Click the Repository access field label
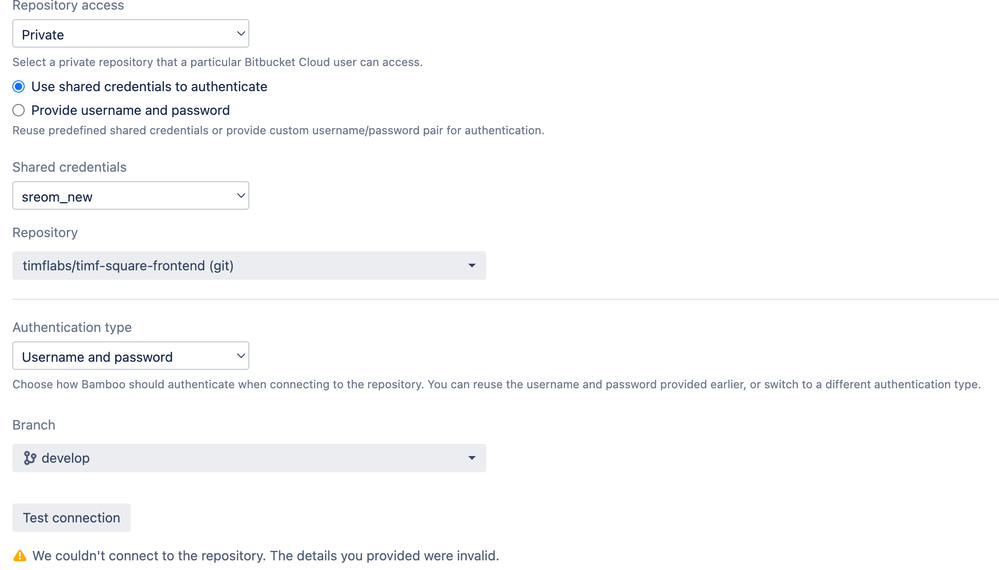Image resolution: width=999 pixels, height=570 pixels. [68, 6]
